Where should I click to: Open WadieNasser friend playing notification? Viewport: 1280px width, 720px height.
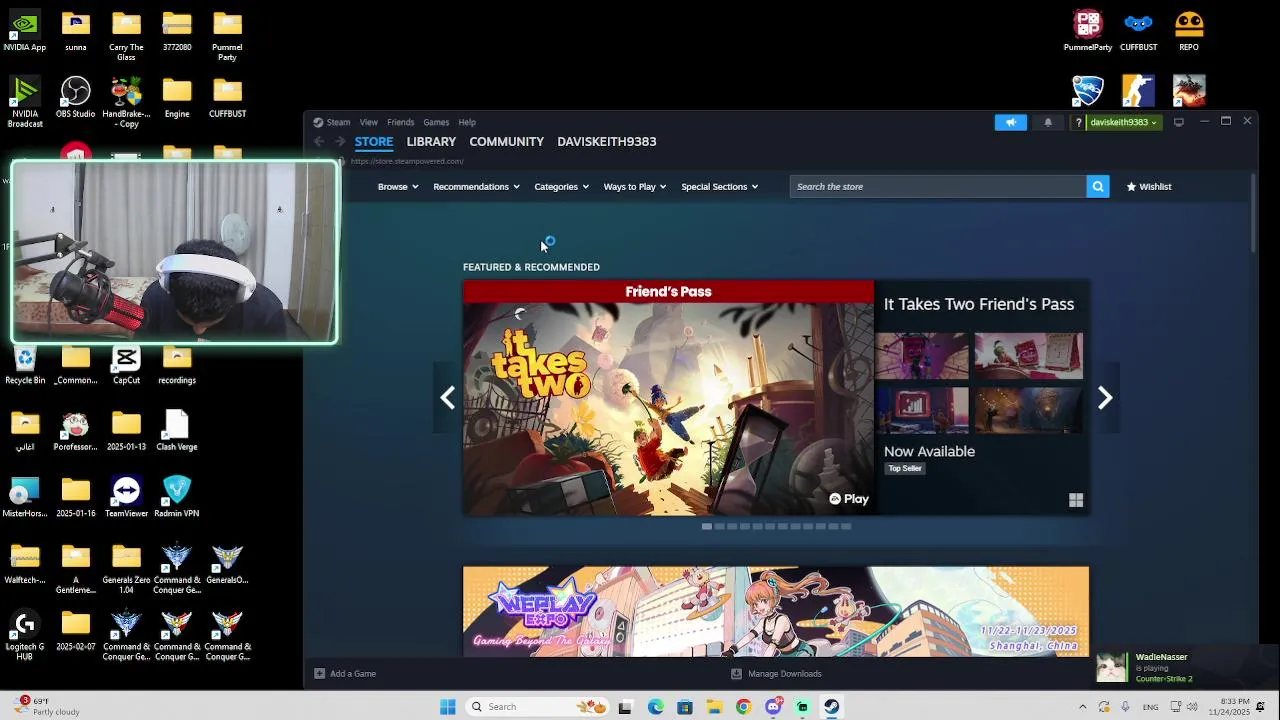(x=1185, y=667)
